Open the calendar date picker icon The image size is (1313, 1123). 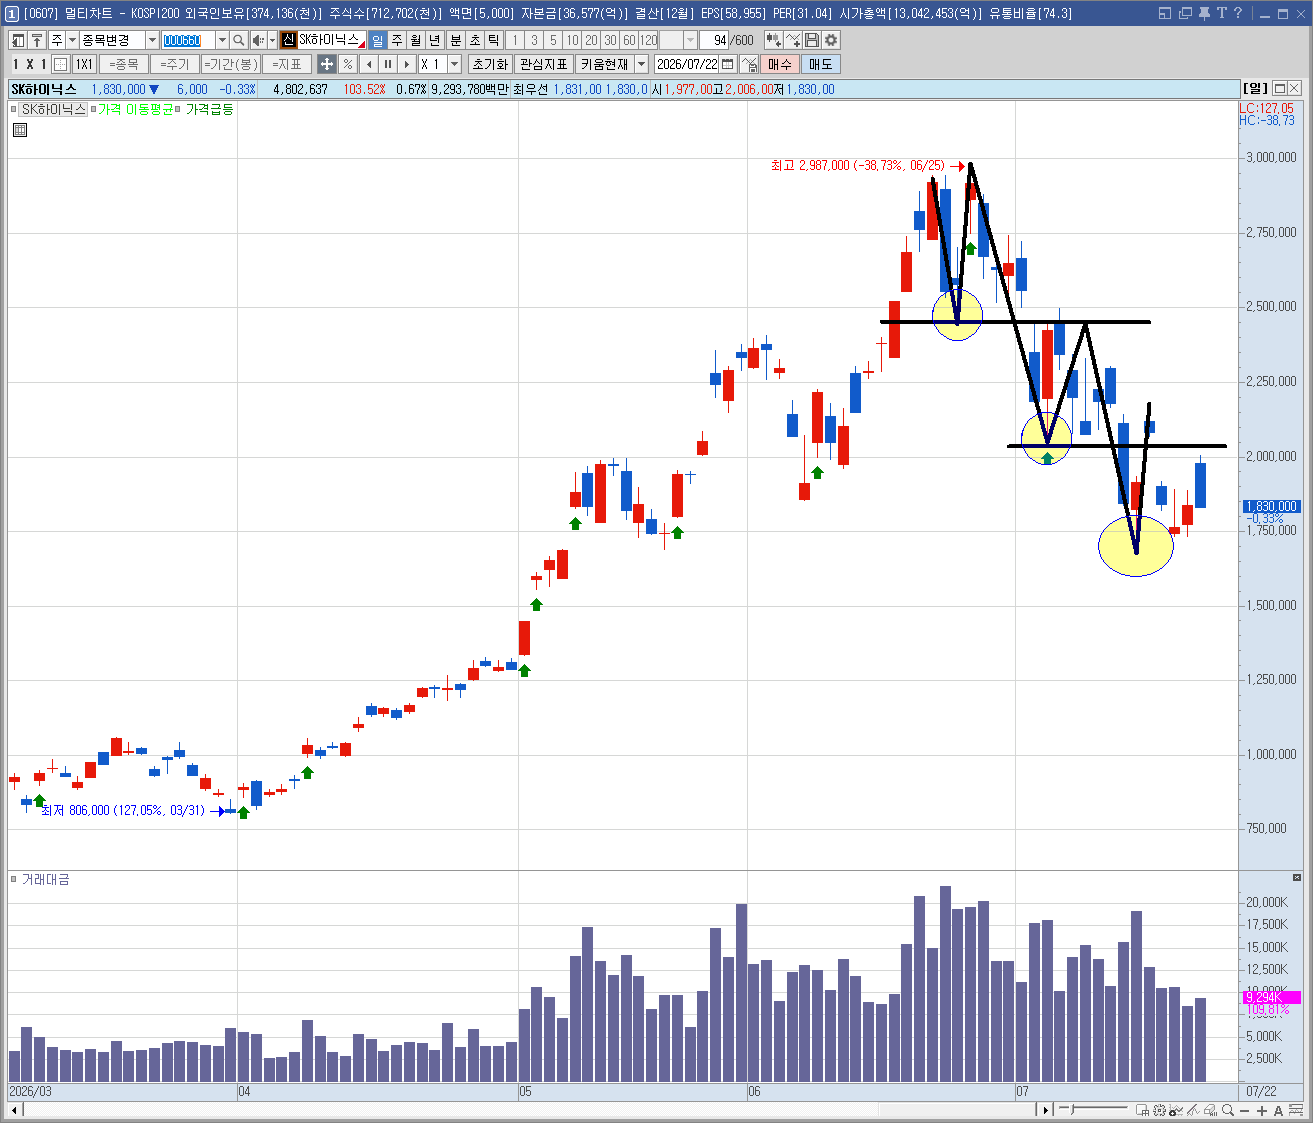tap(728, 64)
